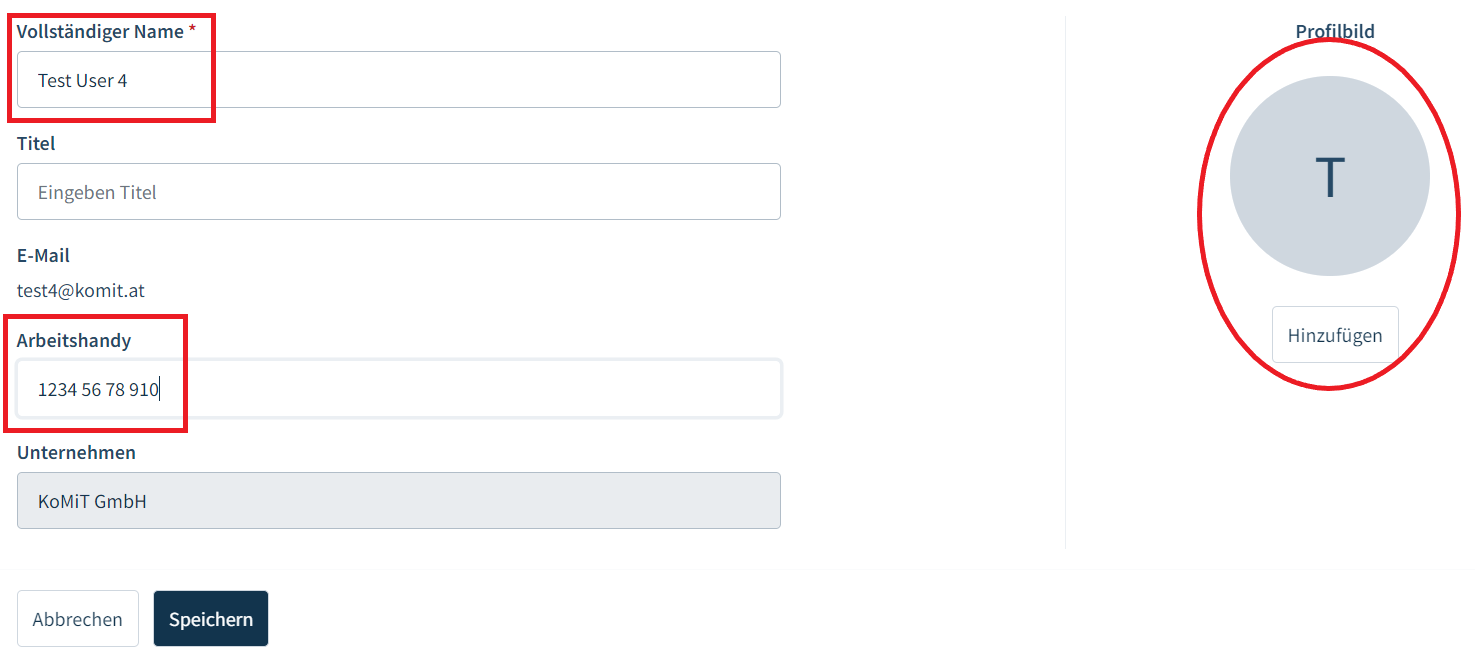
Task: Click the email address test4@komit.at
Action: tap(81, 291)
